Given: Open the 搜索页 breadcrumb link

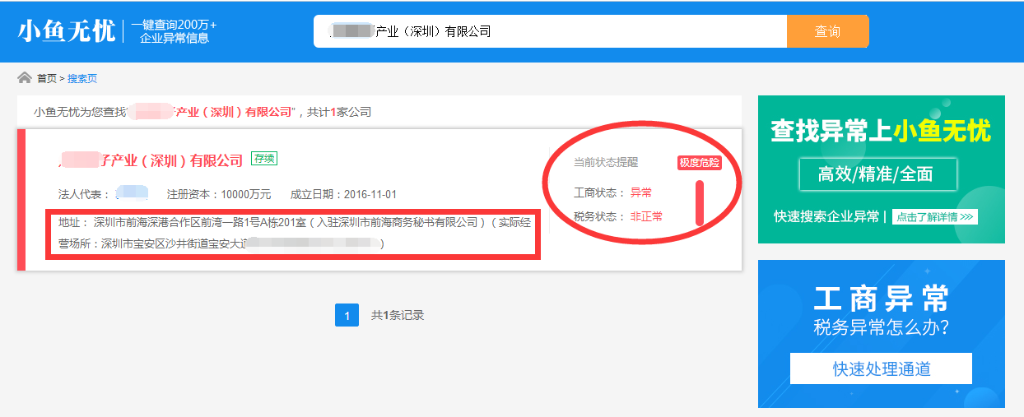Looking at the screenshot, I should [82, 79].
